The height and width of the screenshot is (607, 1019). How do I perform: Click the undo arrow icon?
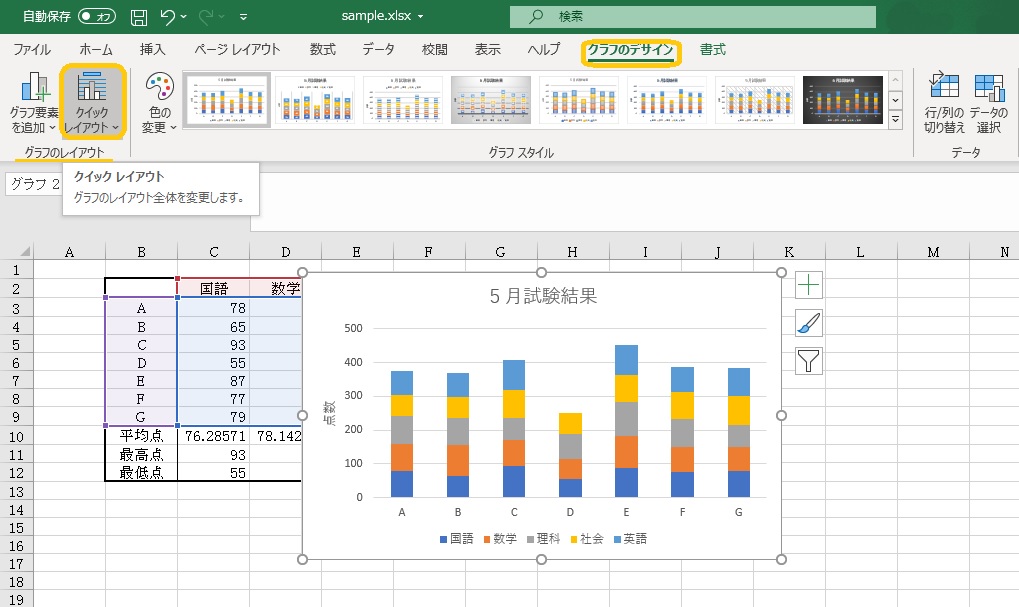click(x=168, y=17)
